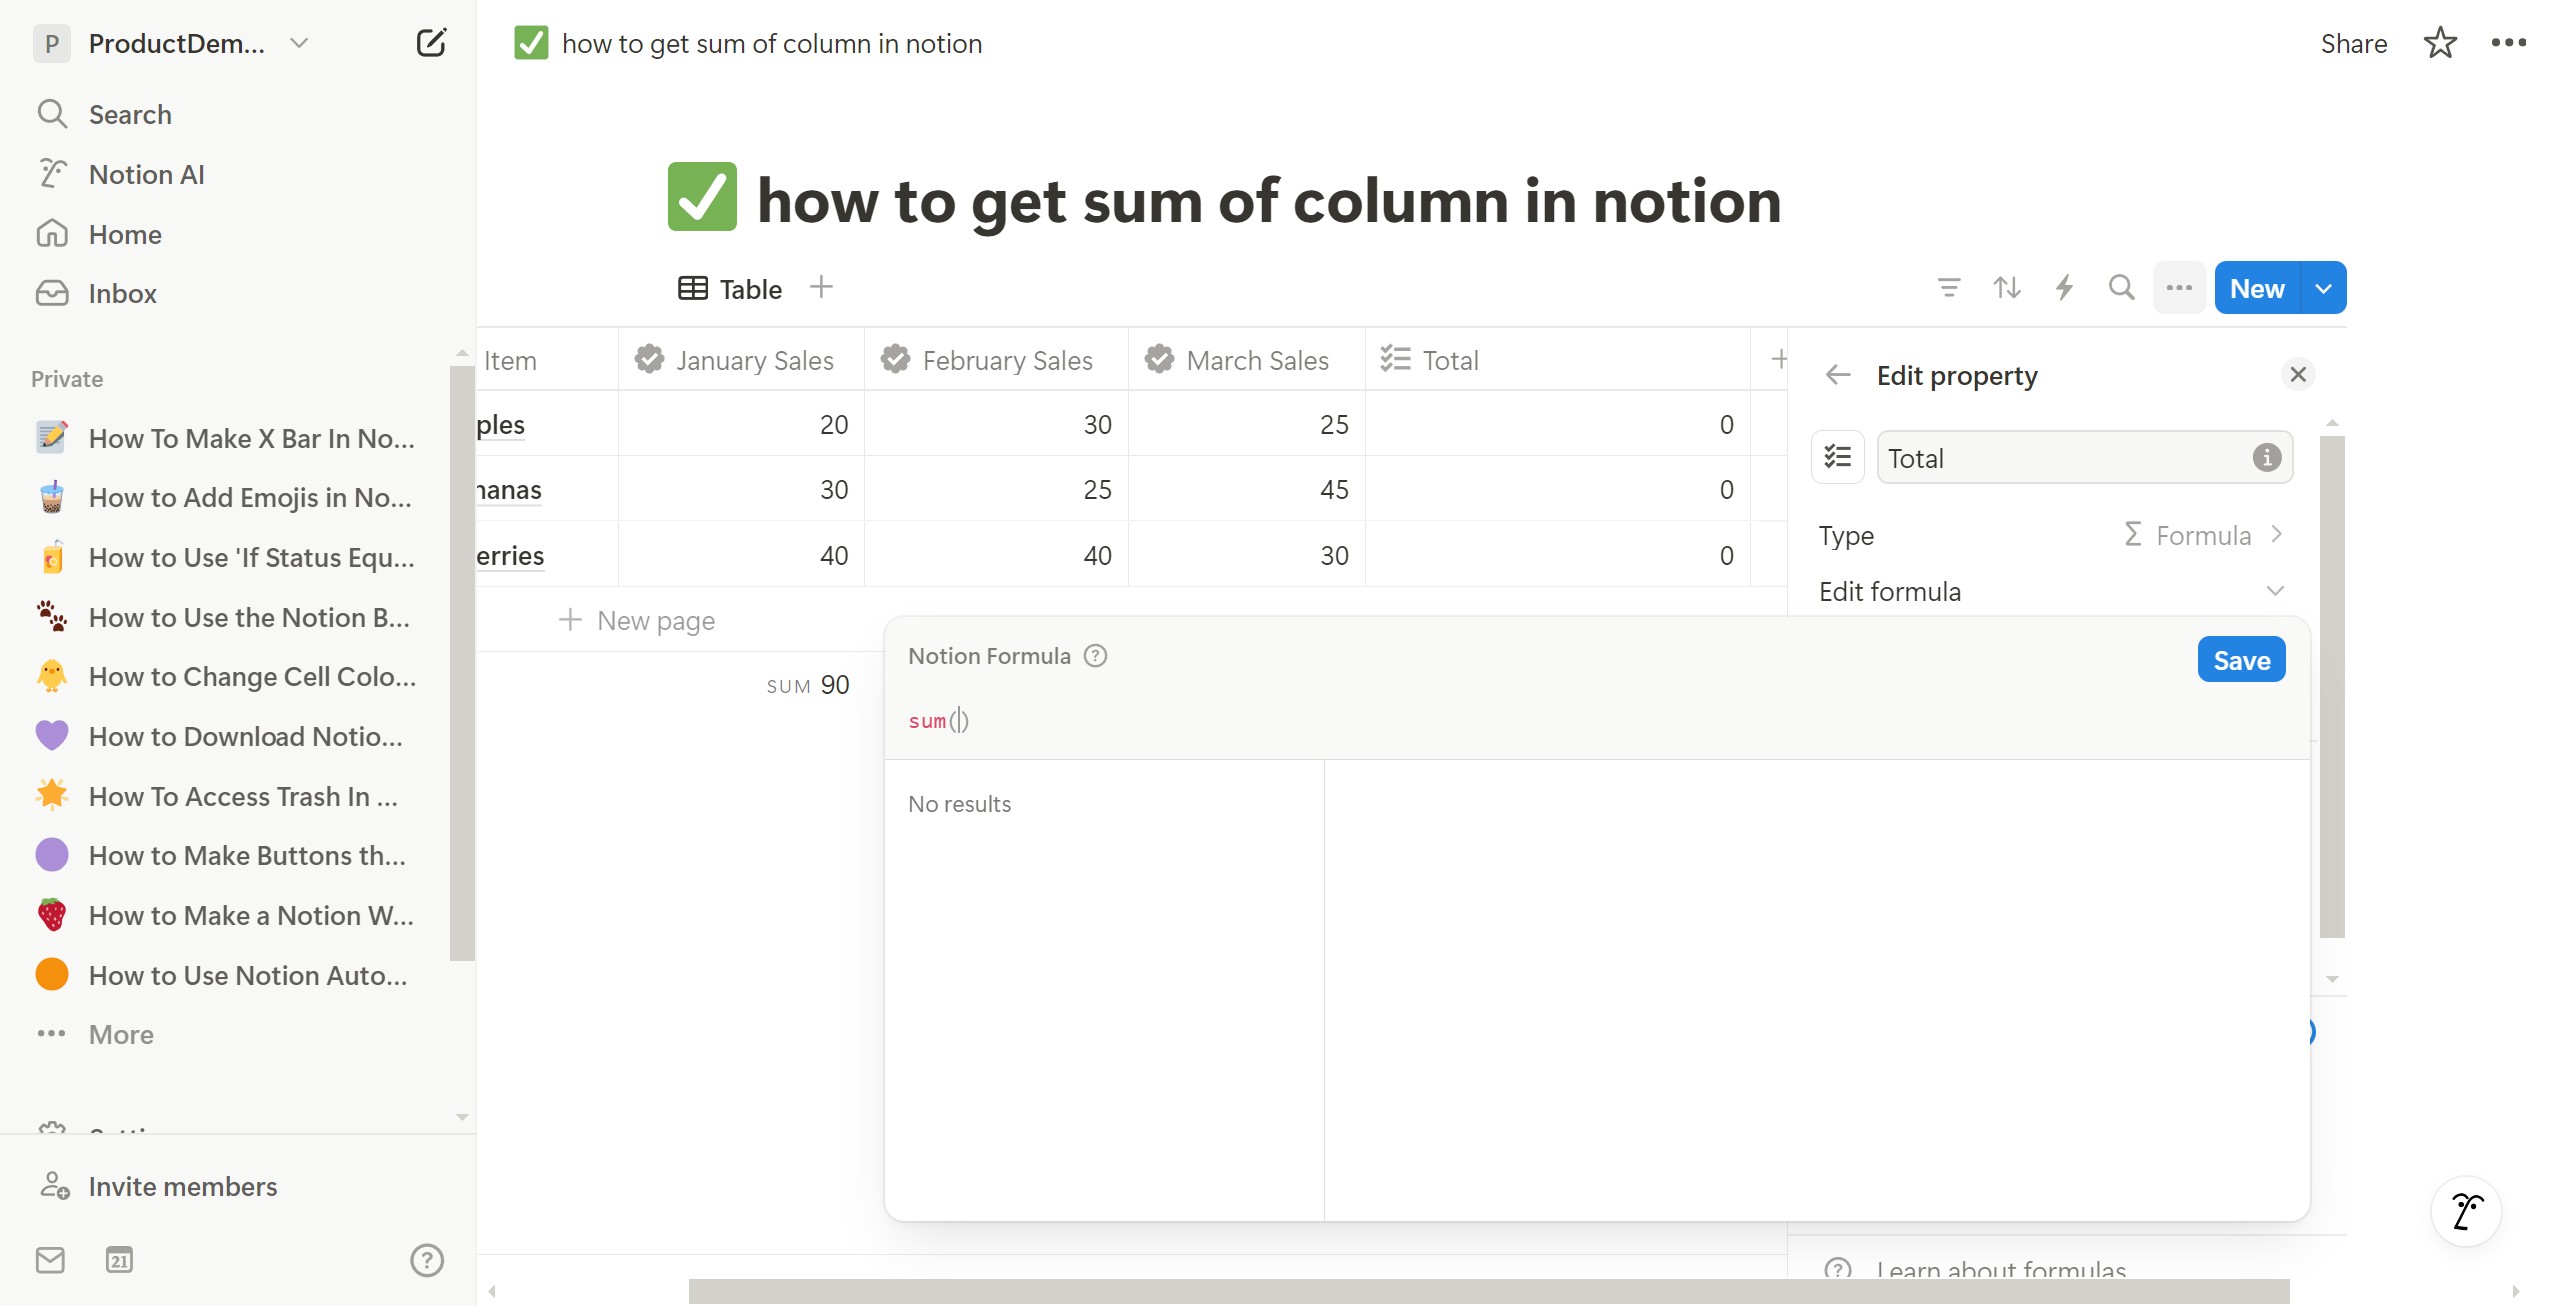This screenshot has height=1306, width=2561.
Task: Click the Item column header
Action: coord(547,360)
